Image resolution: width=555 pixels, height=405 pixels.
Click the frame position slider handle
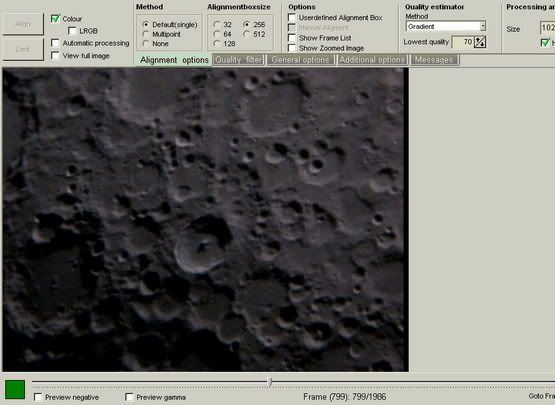point(270,382)
